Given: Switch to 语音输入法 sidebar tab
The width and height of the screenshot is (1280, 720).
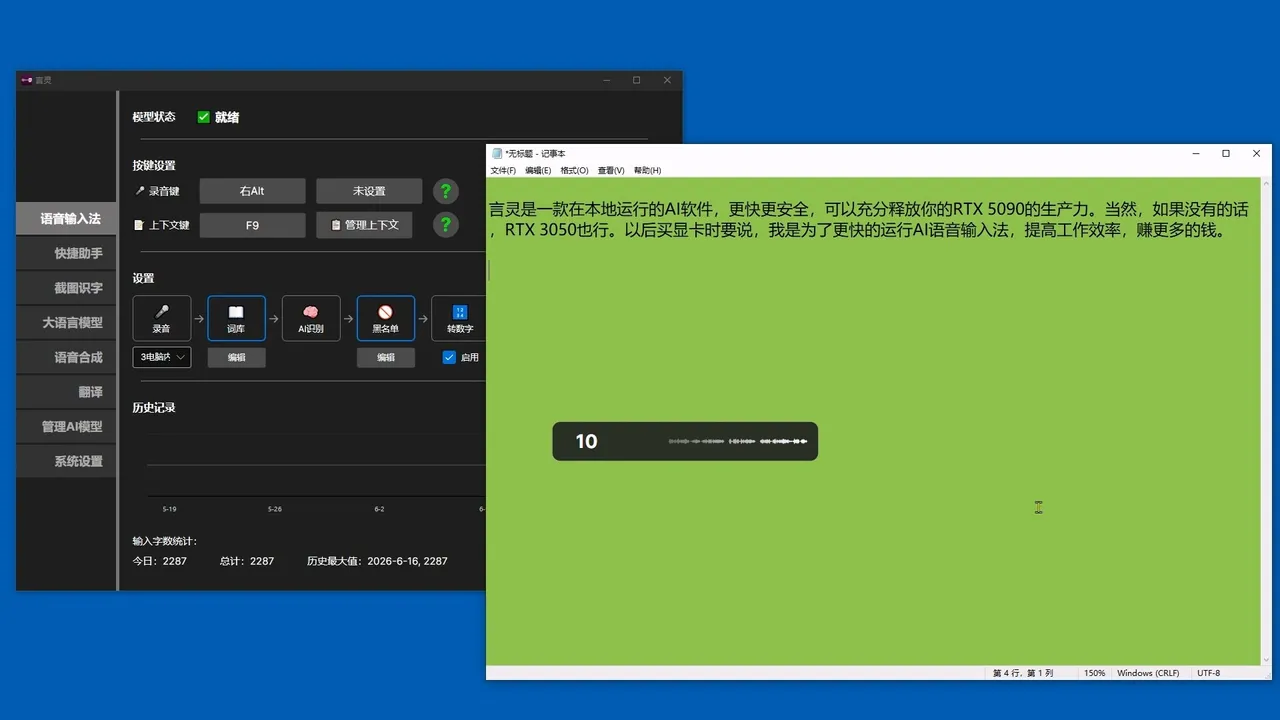Looking at the screenshot, I should [x=67, y=218].
